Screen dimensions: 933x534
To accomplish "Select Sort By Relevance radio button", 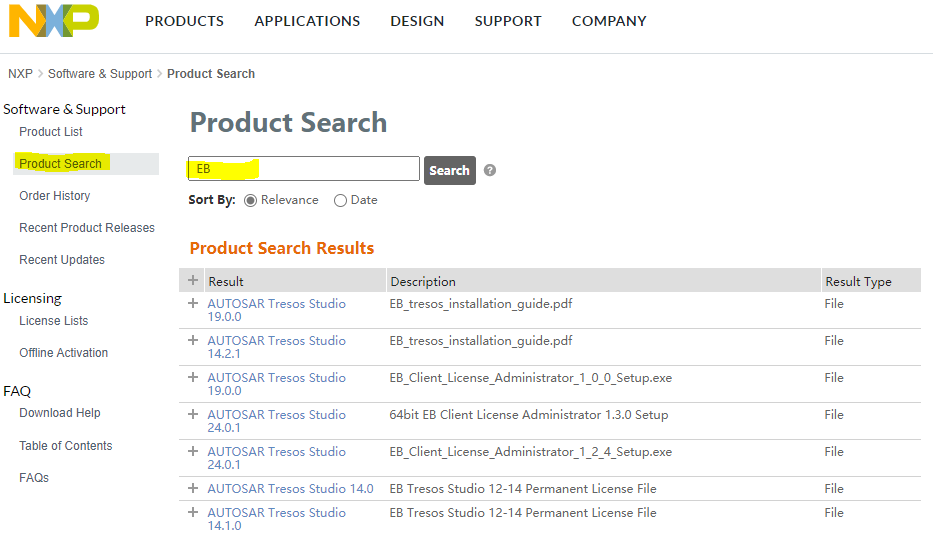I will pos(251,200).
